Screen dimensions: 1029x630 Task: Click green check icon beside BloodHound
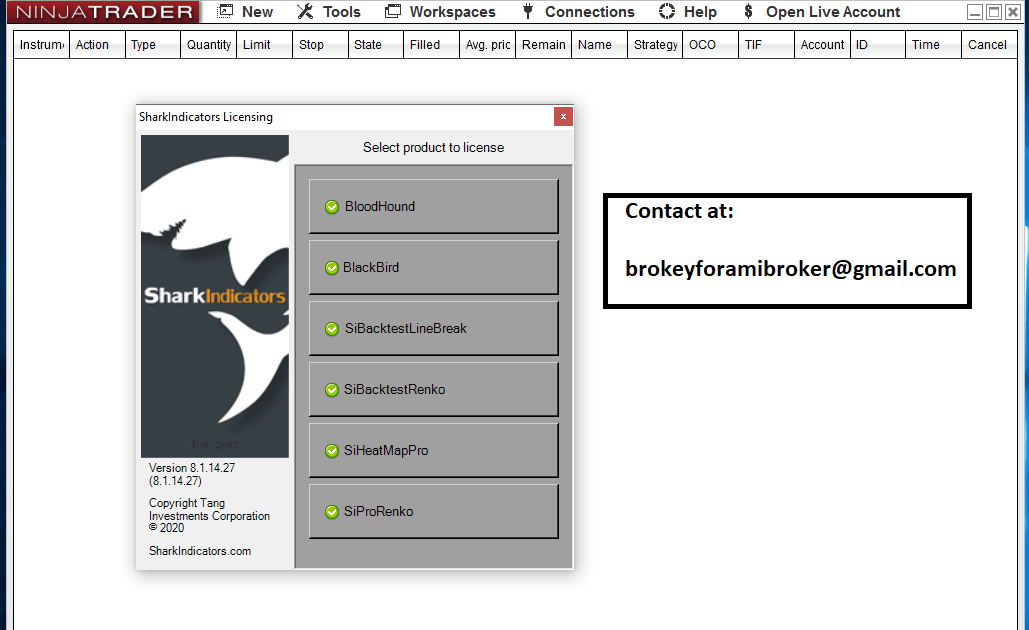pos(332,207)
